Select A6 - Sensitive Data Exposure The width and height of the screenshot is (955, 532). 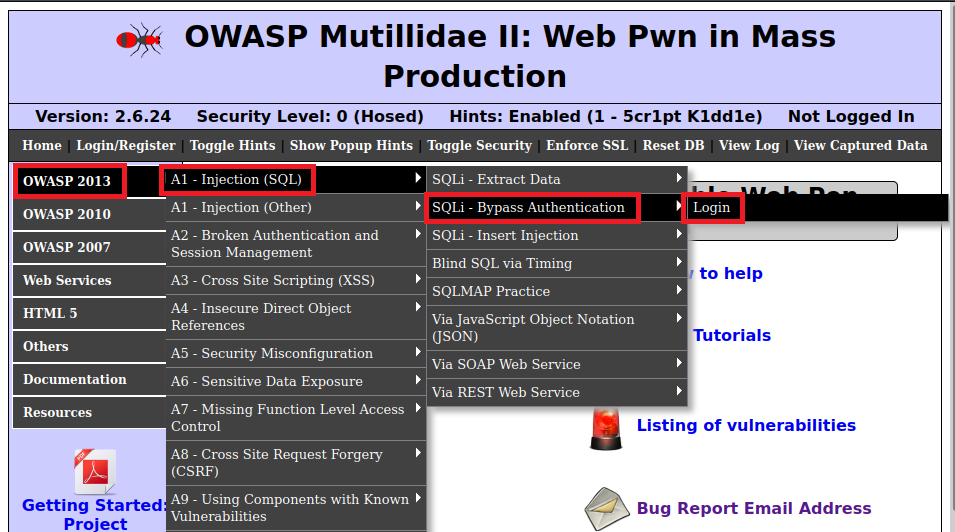click(296, 381)
